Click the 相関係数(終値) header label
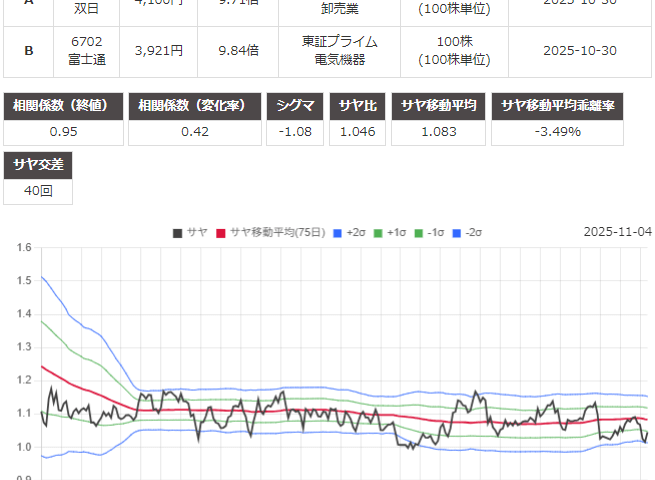The width and height of the screenshot is (655, 480). 64,106
